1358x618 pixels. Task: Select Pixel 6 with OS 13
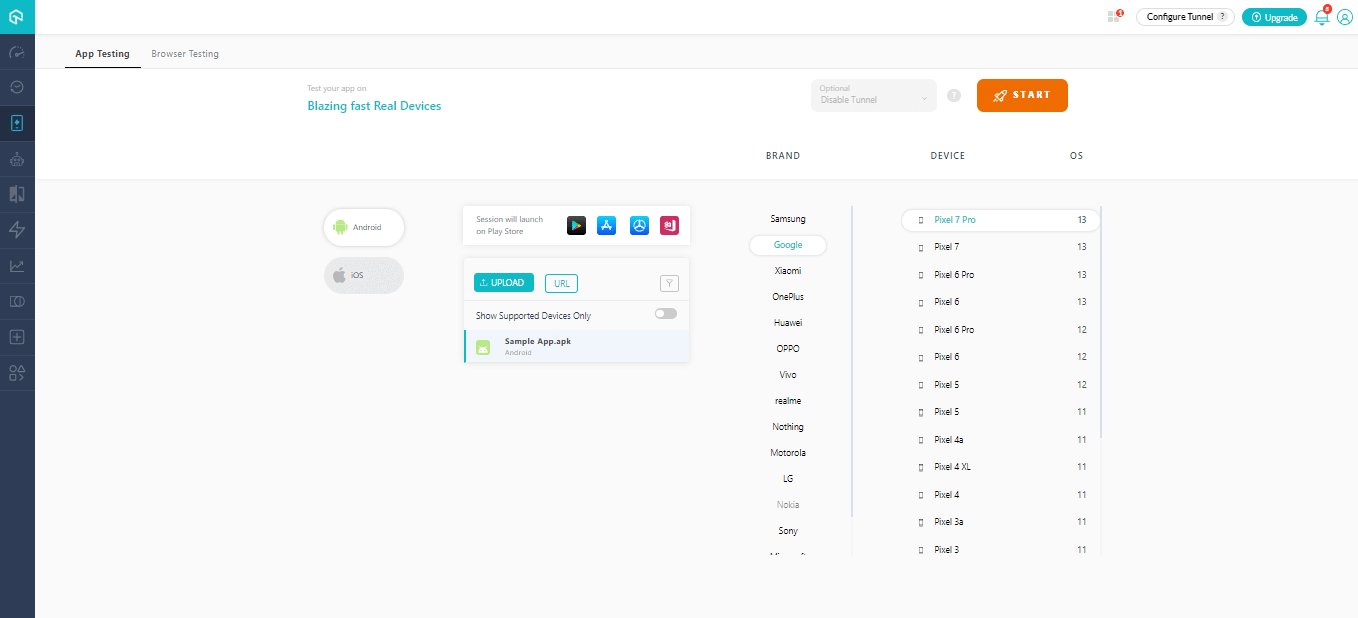click(x=1000, y=302)
